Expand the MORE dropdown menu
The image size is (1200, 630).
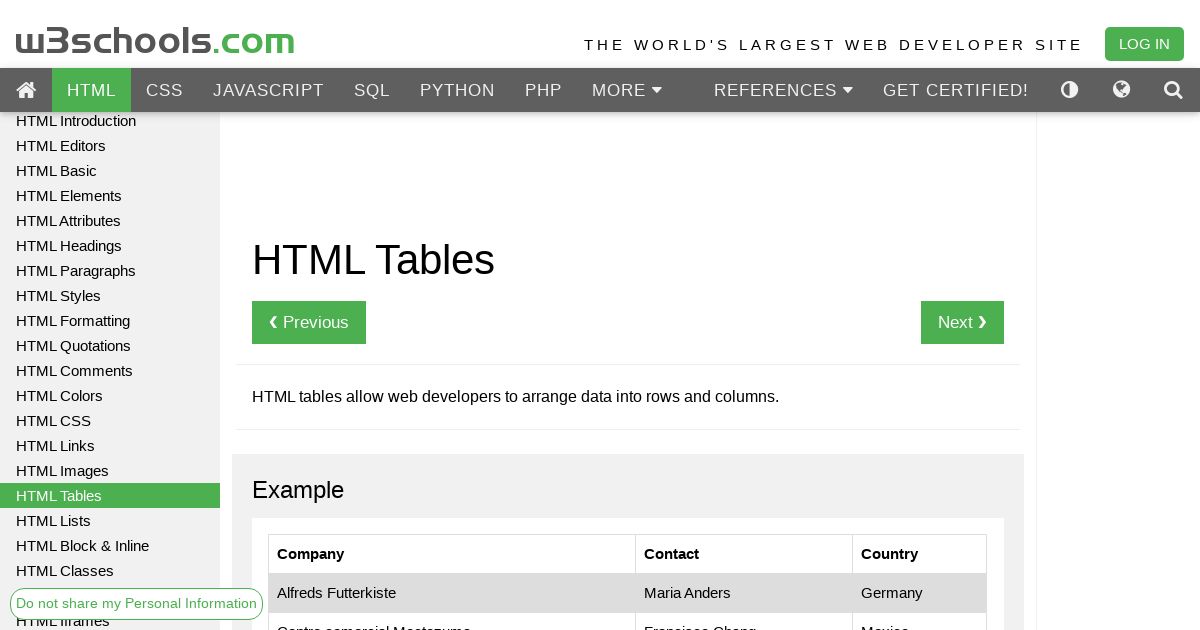(627, 90)
